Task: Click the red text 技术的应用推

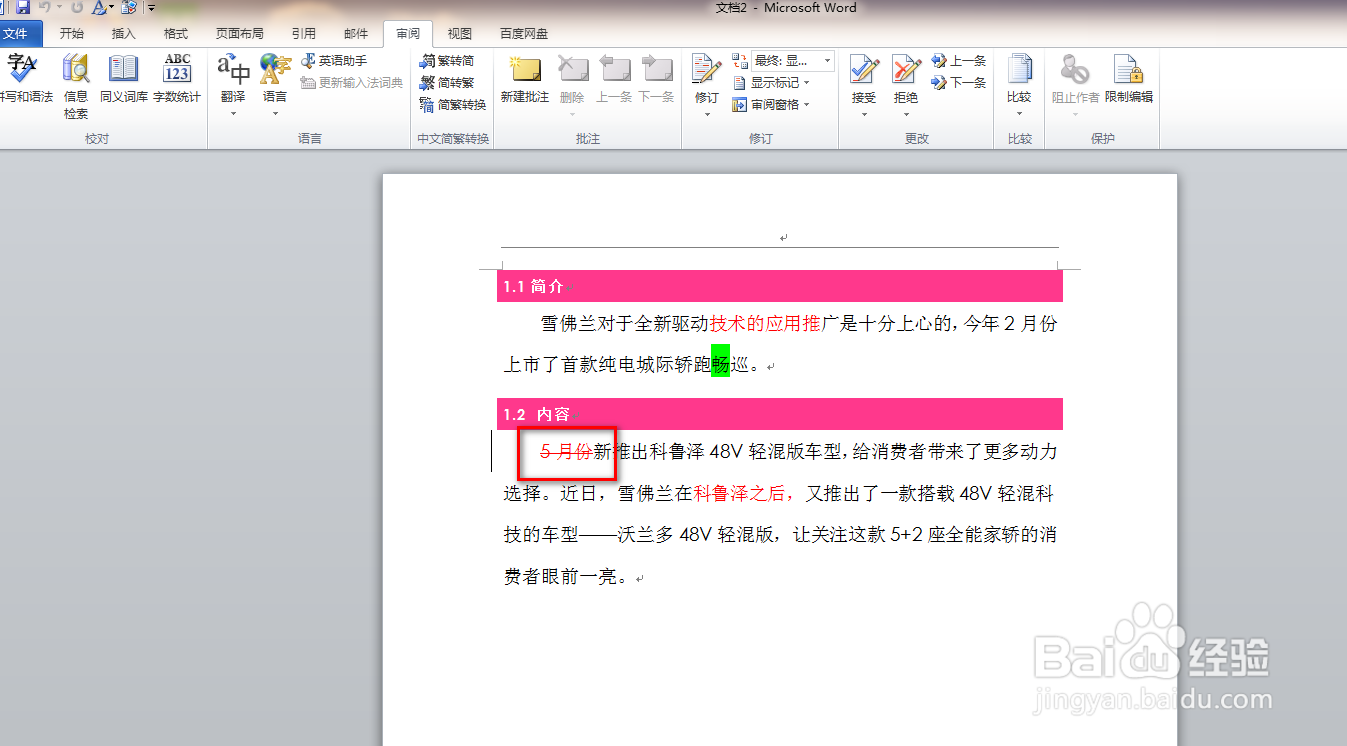Action: pos(765,324)
